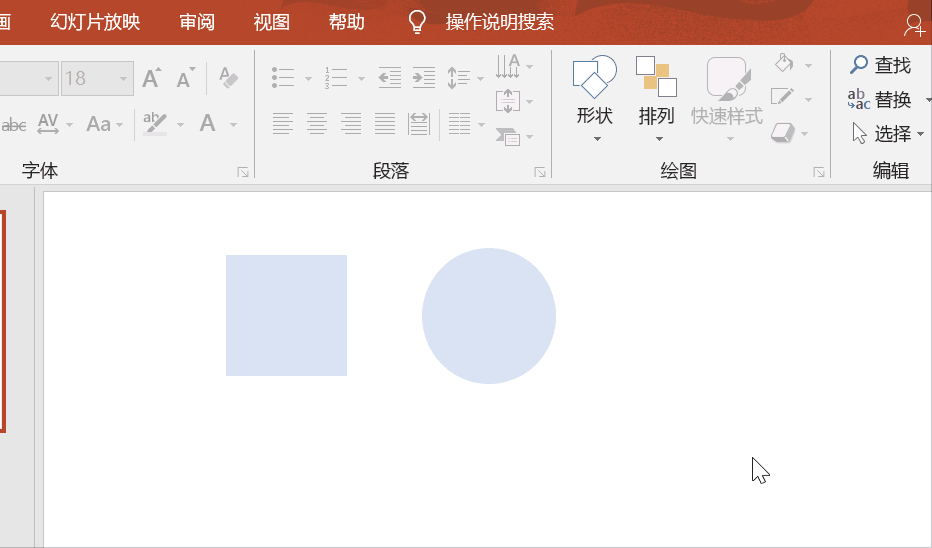Open the 形状 shapes gallery

click(x=594, y=99)
